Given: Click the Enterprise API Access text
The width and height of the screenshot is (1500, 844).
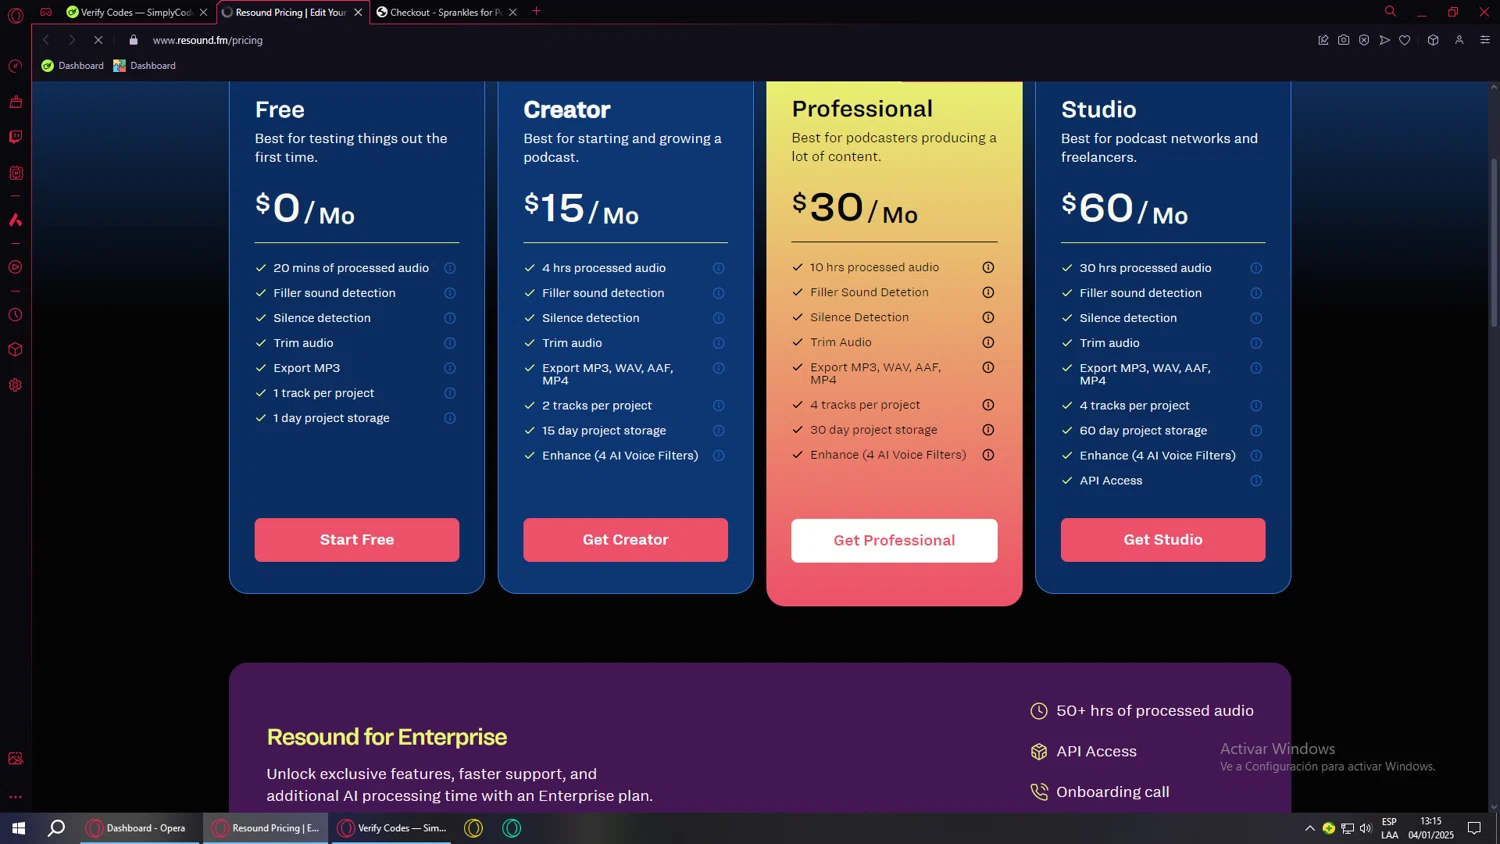Looking at the screenshot, I should pos(1096,752).
